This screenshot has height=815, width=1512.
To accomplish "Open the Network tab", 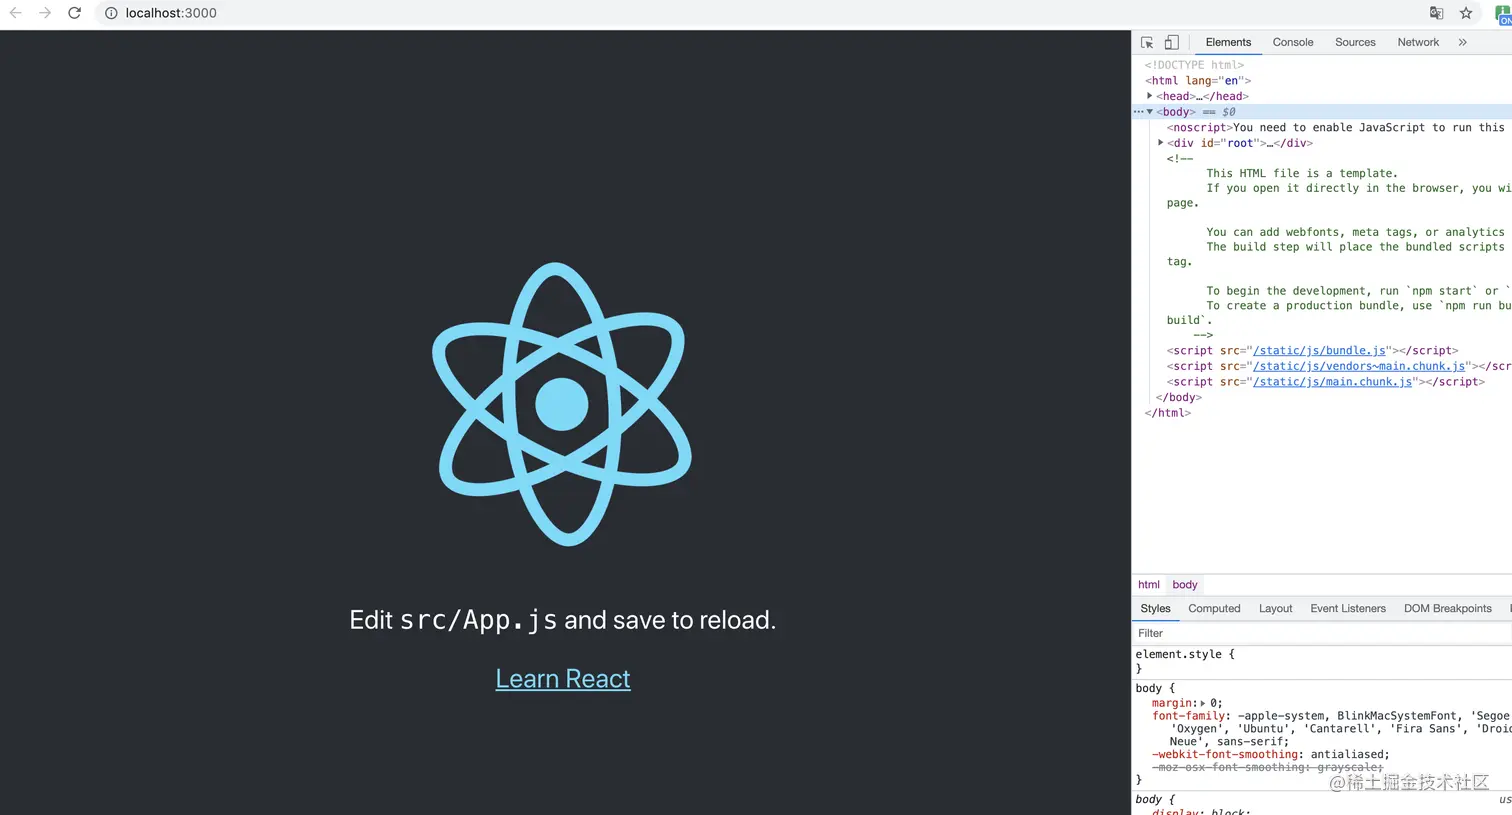I will [x=1418, y=42].
